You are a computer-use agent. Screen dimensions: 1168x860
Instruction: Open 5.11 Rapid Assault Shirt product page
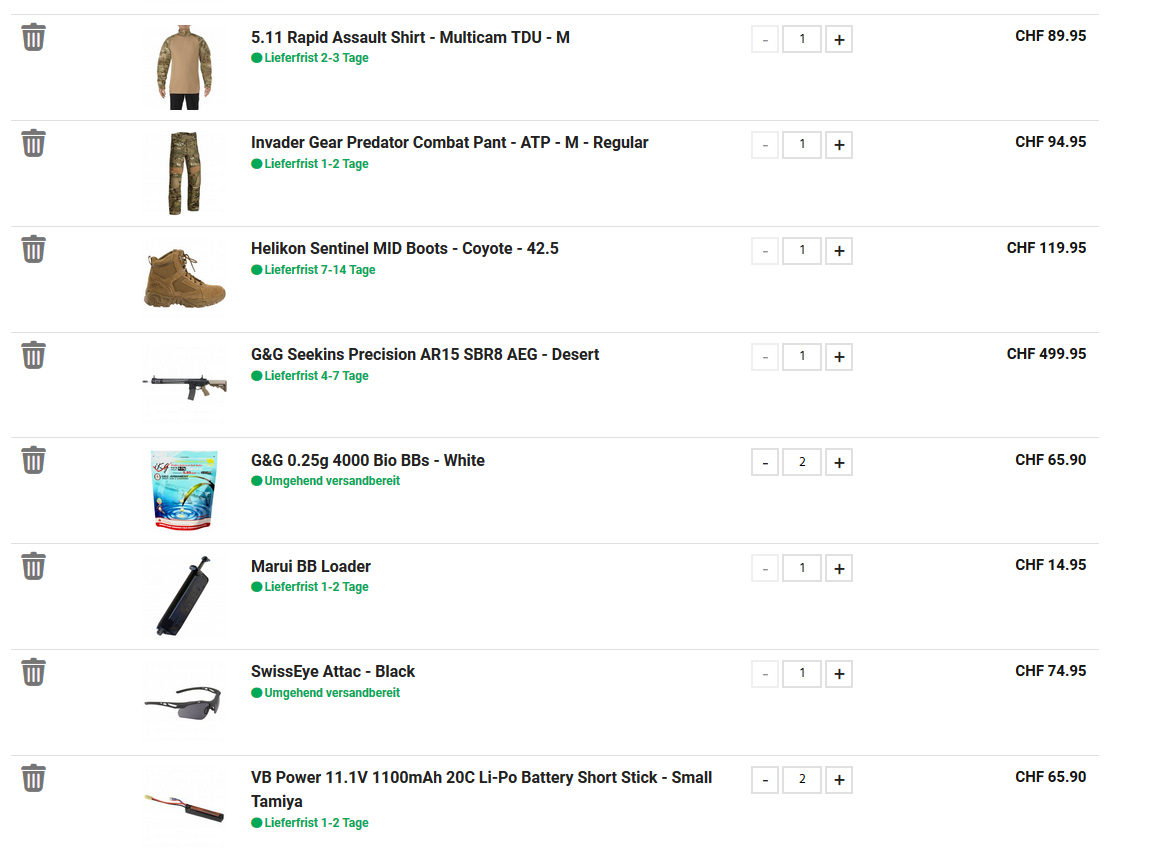[x=410, y=37]
